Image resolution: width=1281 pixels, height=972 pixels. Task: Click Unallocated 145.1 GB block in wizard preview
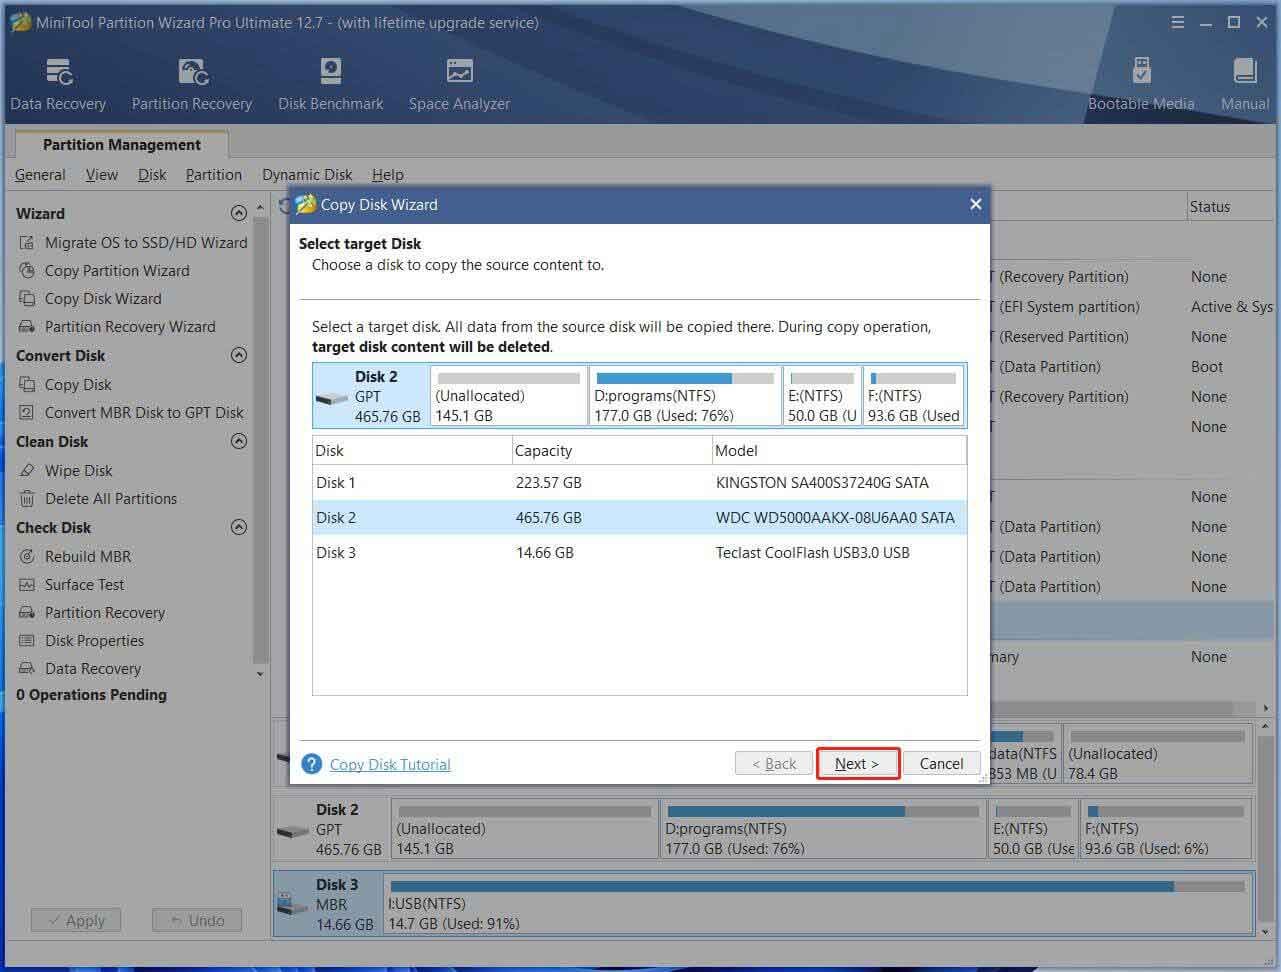pos(508,396)
